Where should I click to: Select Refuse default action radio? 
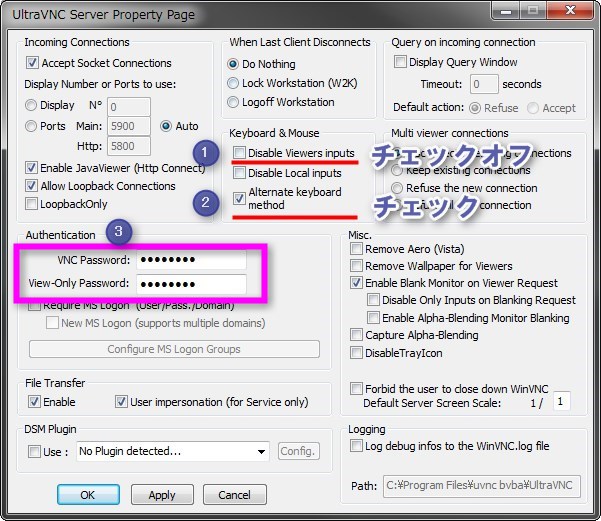pyautogui.click(x=475, y=108)
